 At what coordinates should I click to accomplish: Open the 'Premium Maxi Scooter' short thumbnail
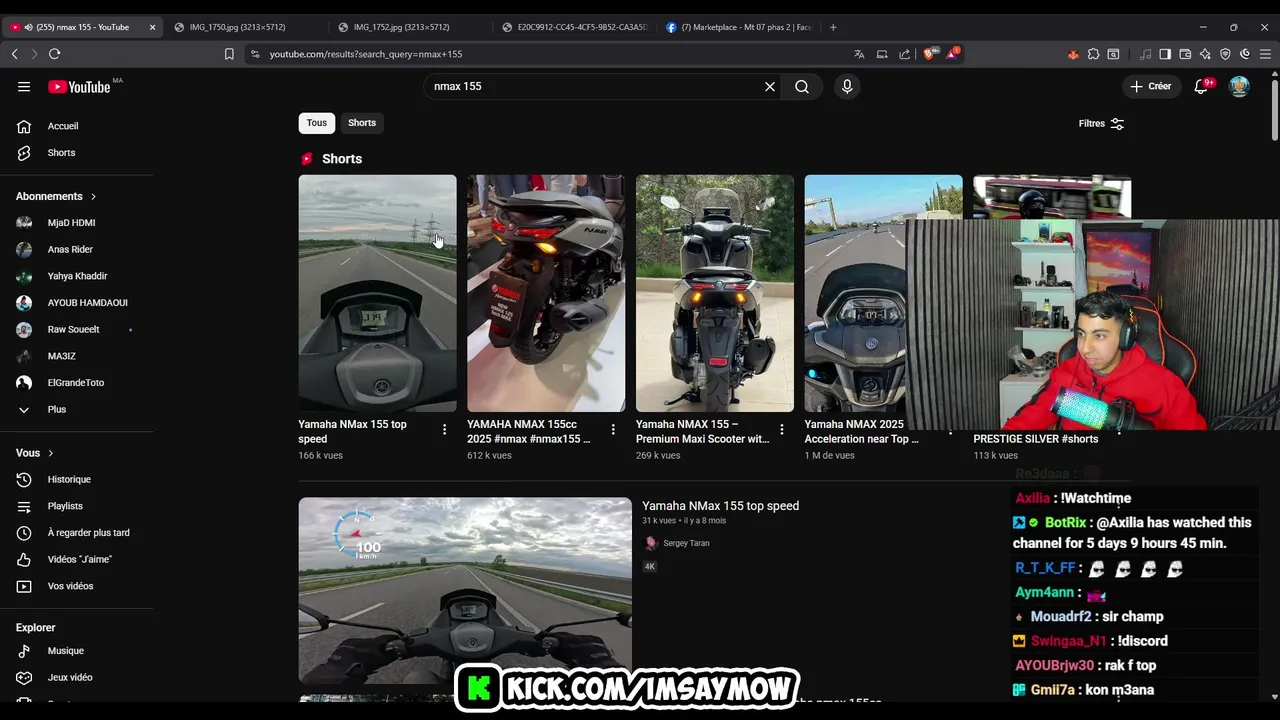coord(715,293)
